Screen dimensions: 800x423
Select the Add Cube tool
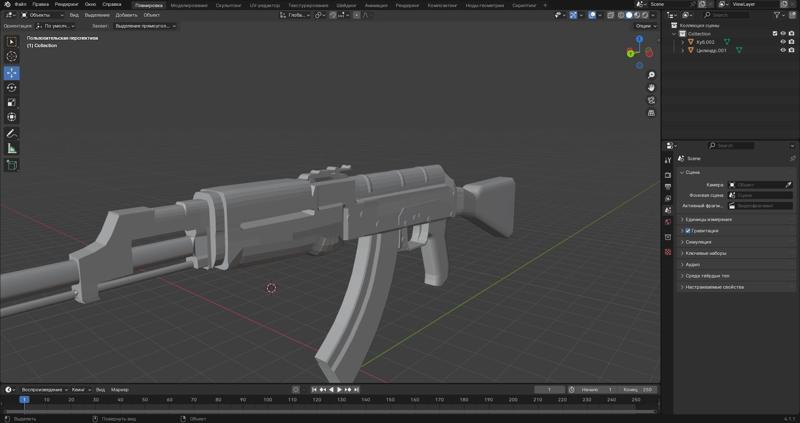click(12, 165)
